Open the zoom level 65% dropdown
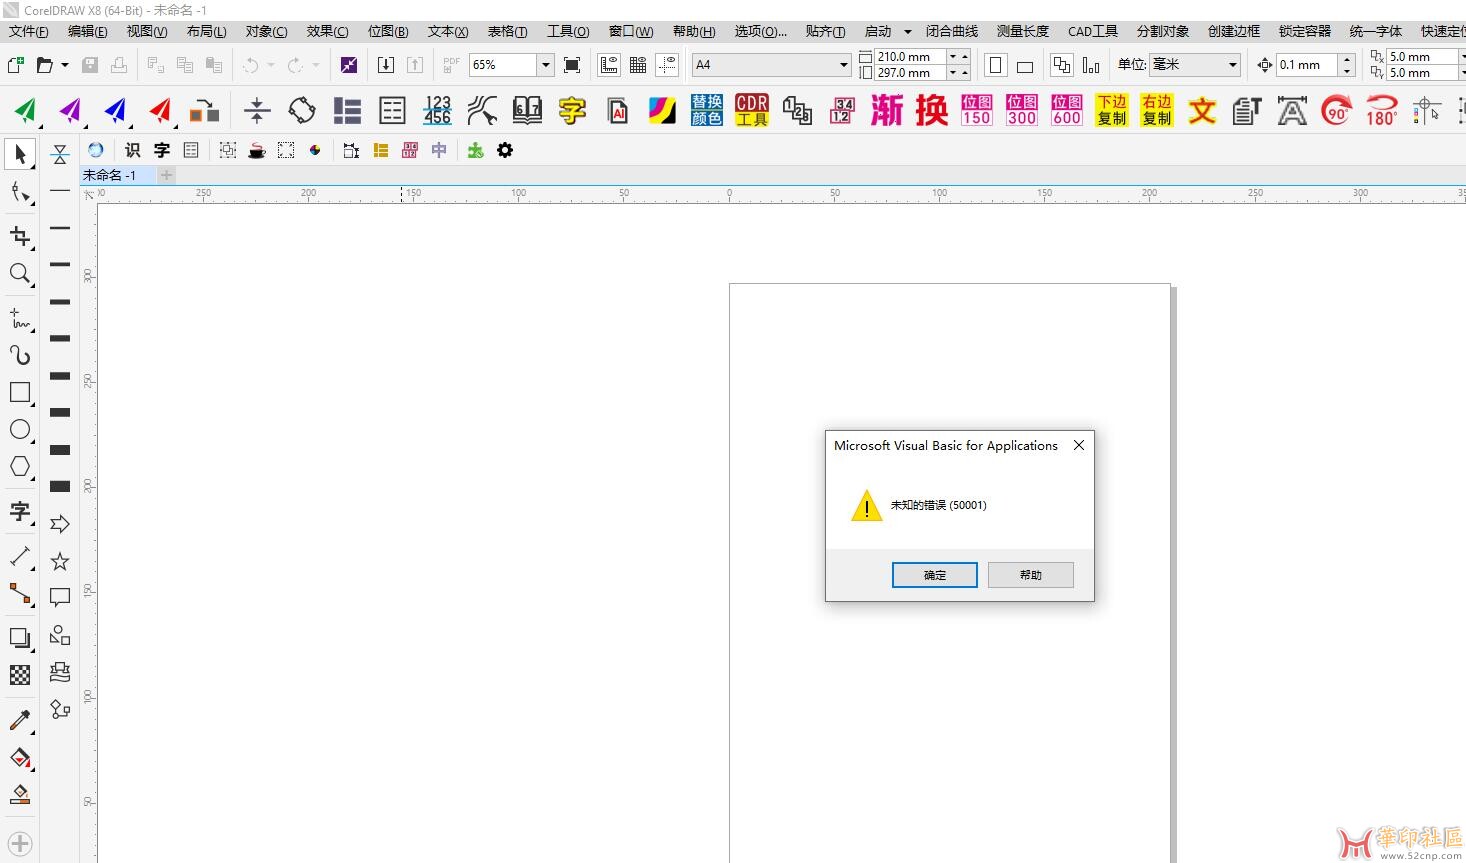The height and width of the screenshot is (863, 1466). point(545,65)
